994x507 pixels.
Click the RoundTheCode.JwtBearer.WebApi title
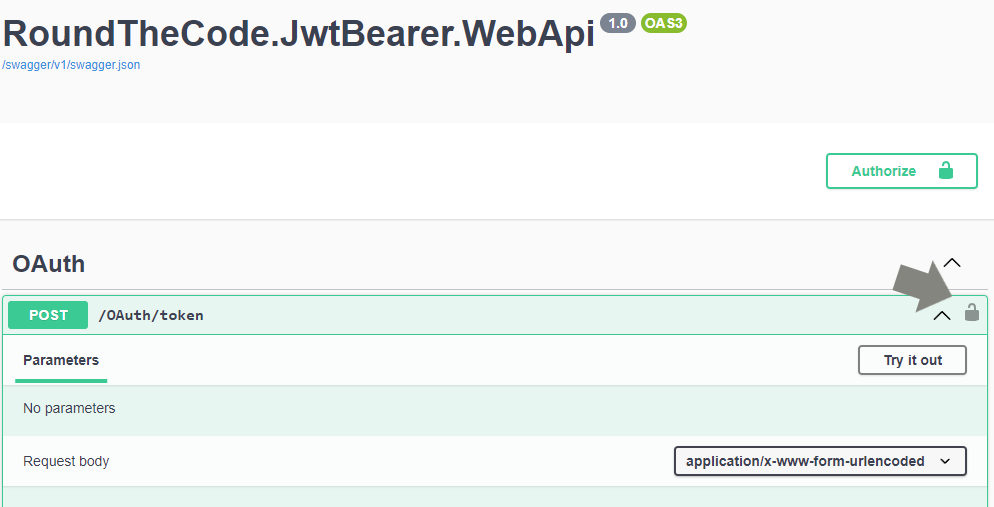[299, 34]
